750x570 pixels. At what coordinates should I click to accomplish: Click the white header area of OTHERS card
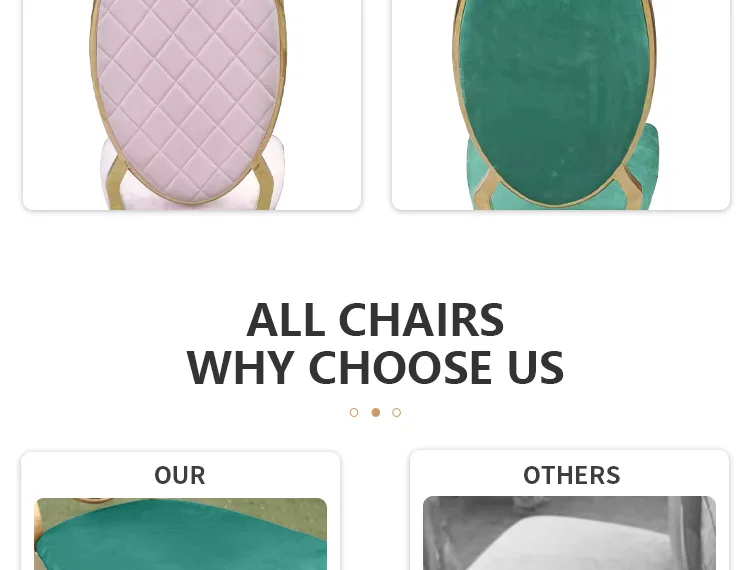[x=569, y=473]
